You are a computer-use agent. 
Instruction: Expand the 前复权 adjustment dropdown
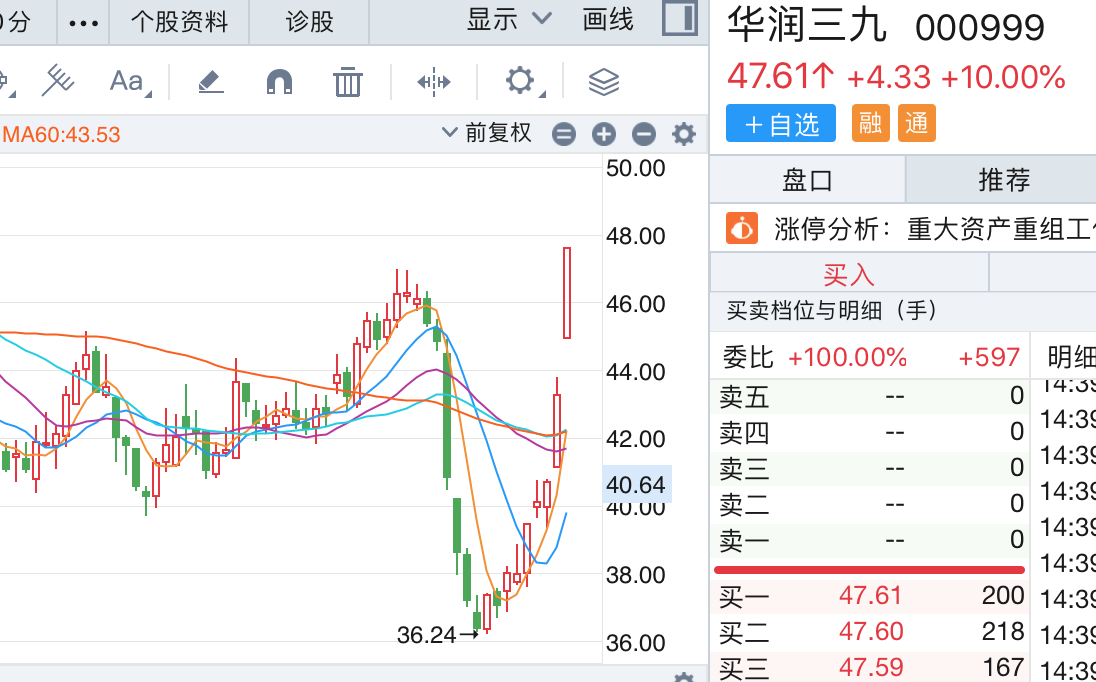487,133
